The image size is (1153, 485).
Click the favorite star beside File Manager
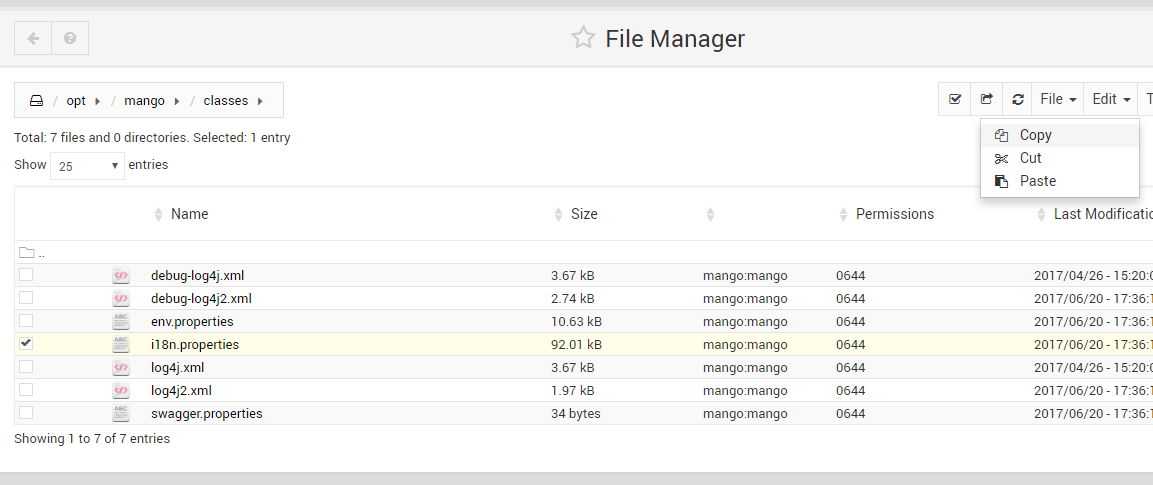[583, 38]
